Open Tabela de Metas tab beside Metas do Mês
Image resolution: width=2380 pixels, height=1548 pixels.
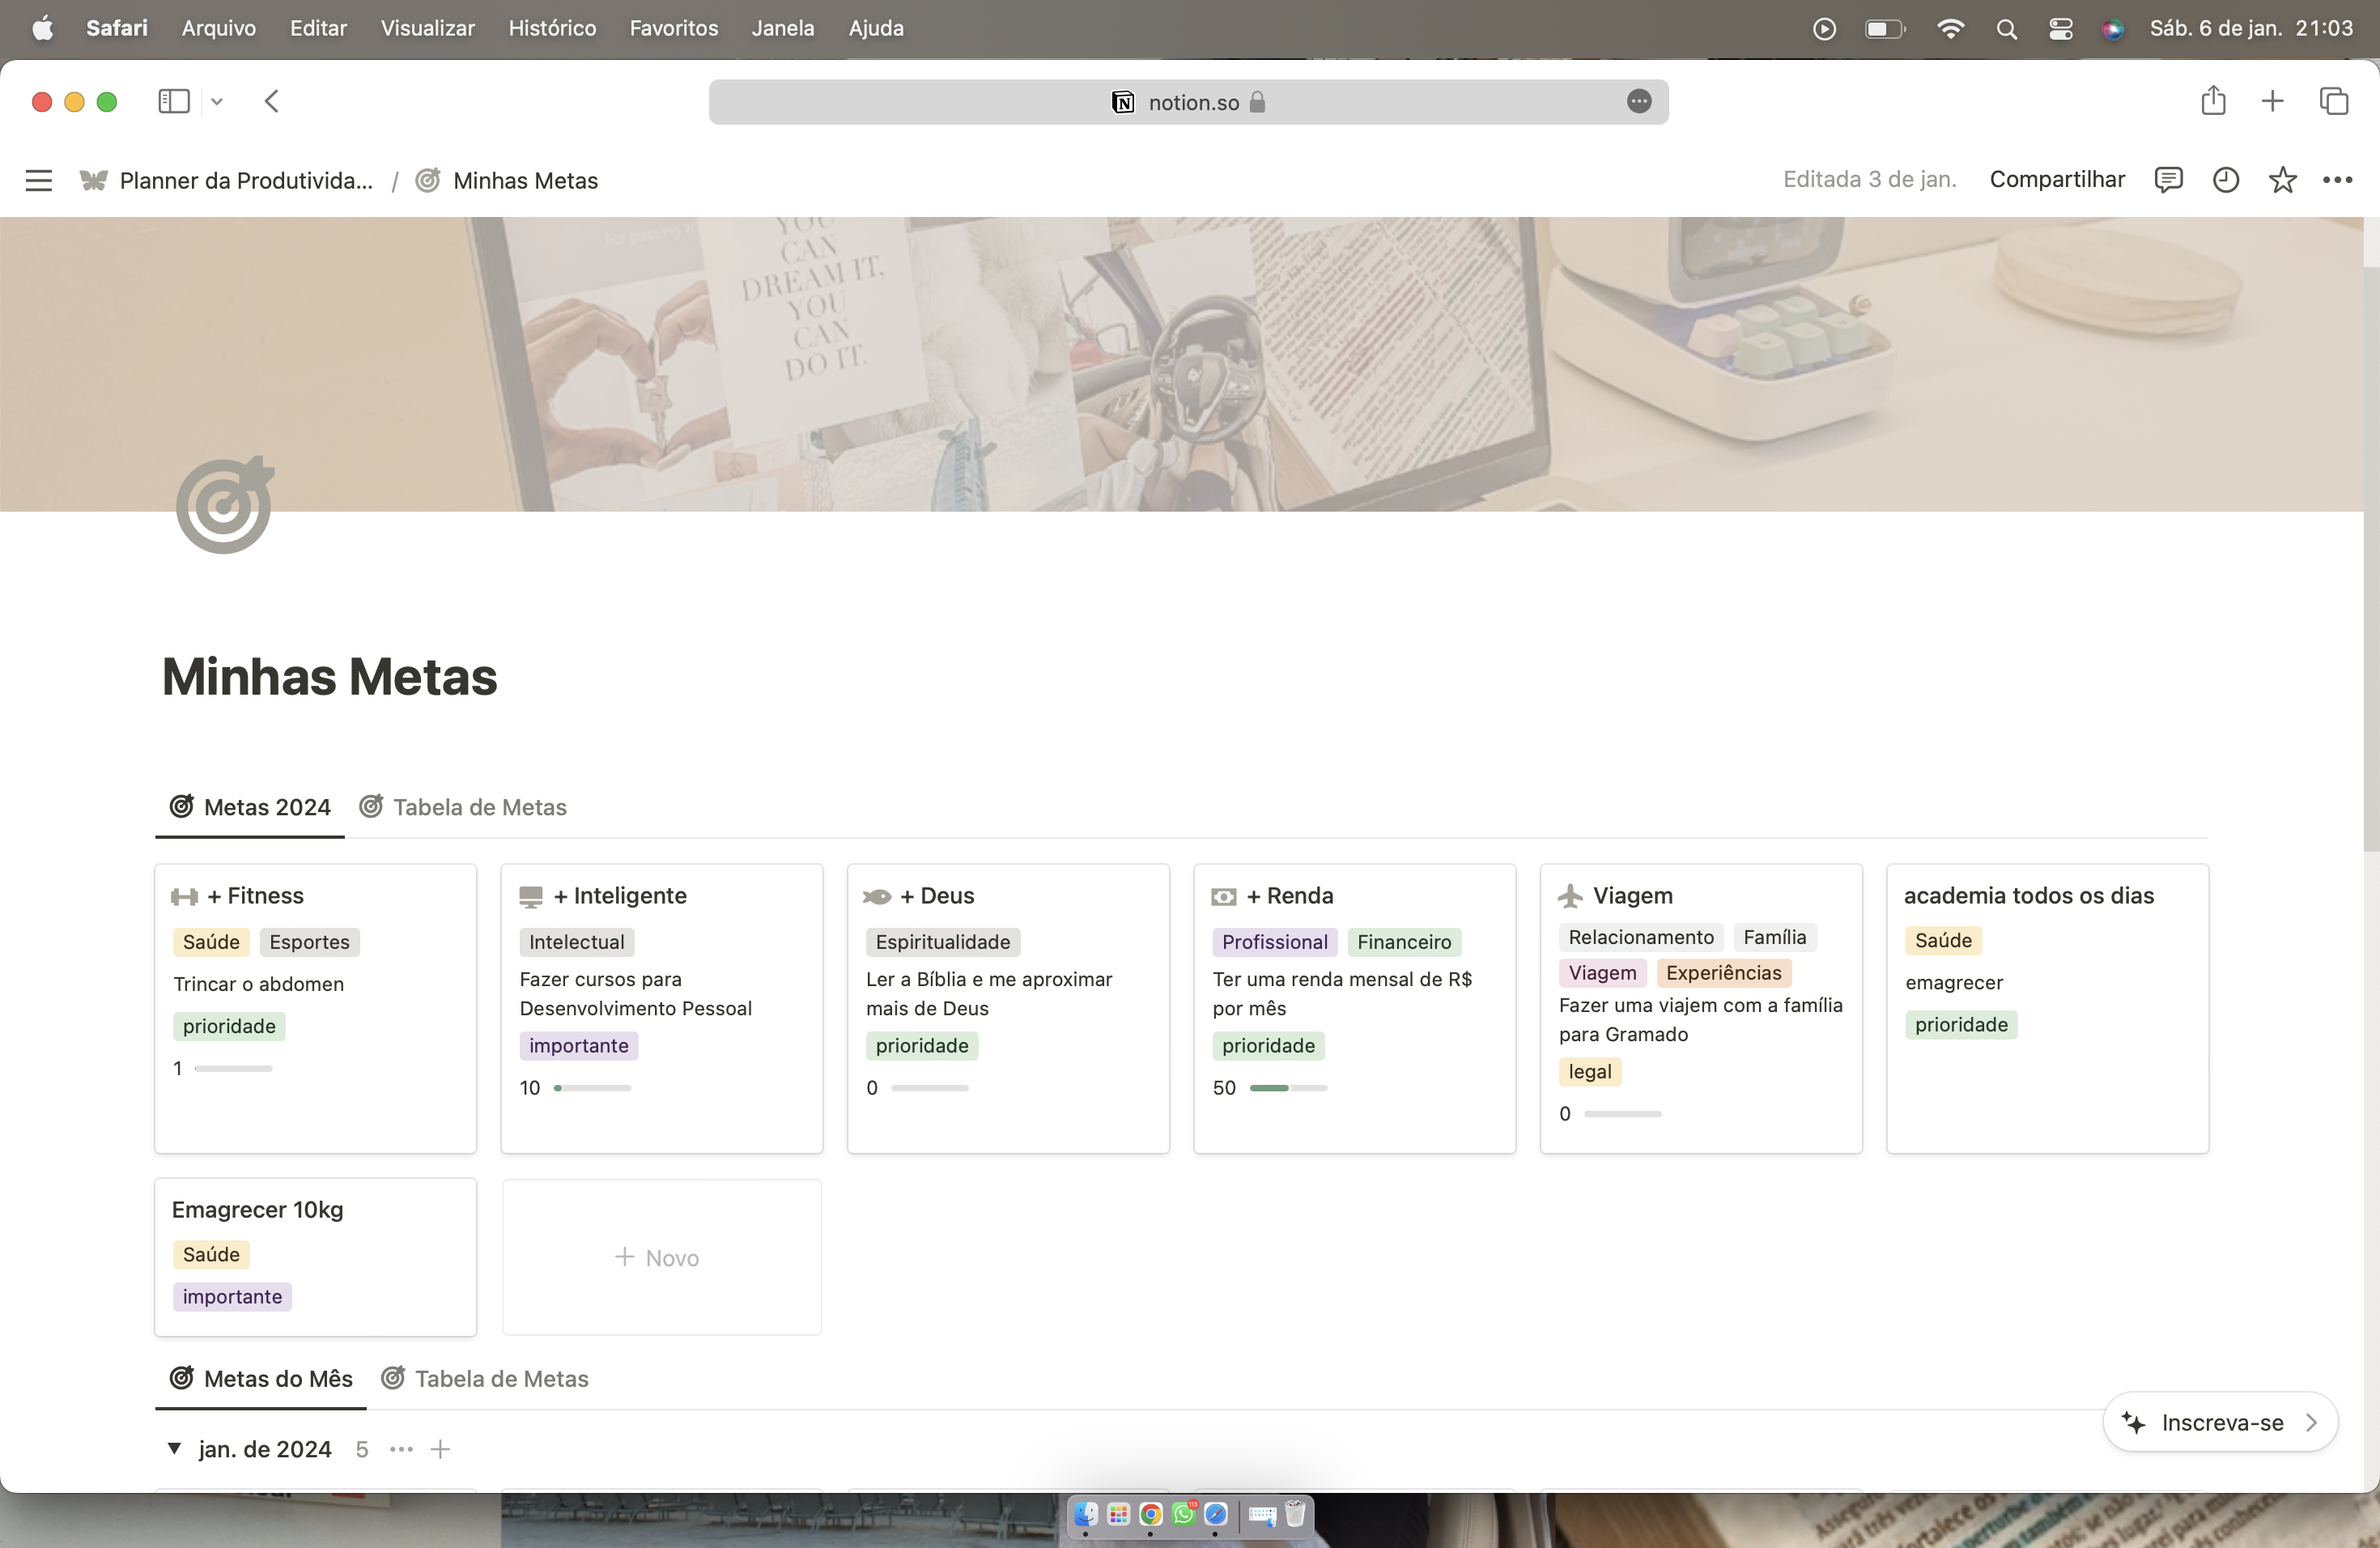pos(485,1378)
